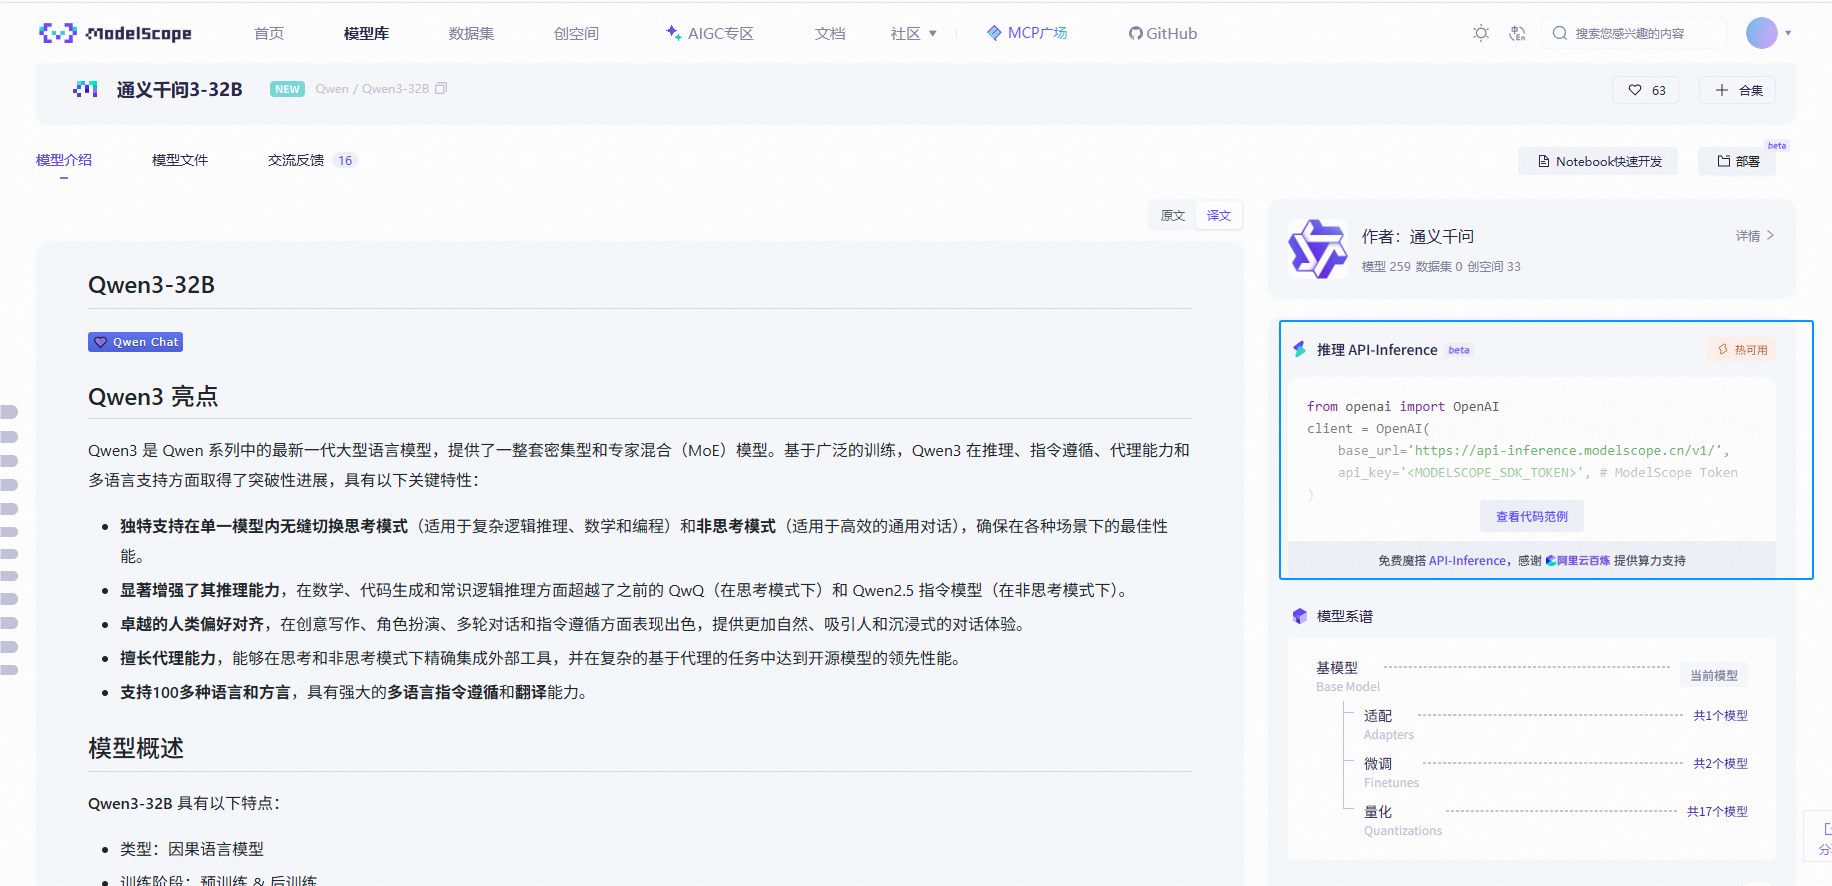Switch to the 模型文件 tab
Image resolution: width=1832 pixels, height=886 pixels.
(x=180, y=160)
